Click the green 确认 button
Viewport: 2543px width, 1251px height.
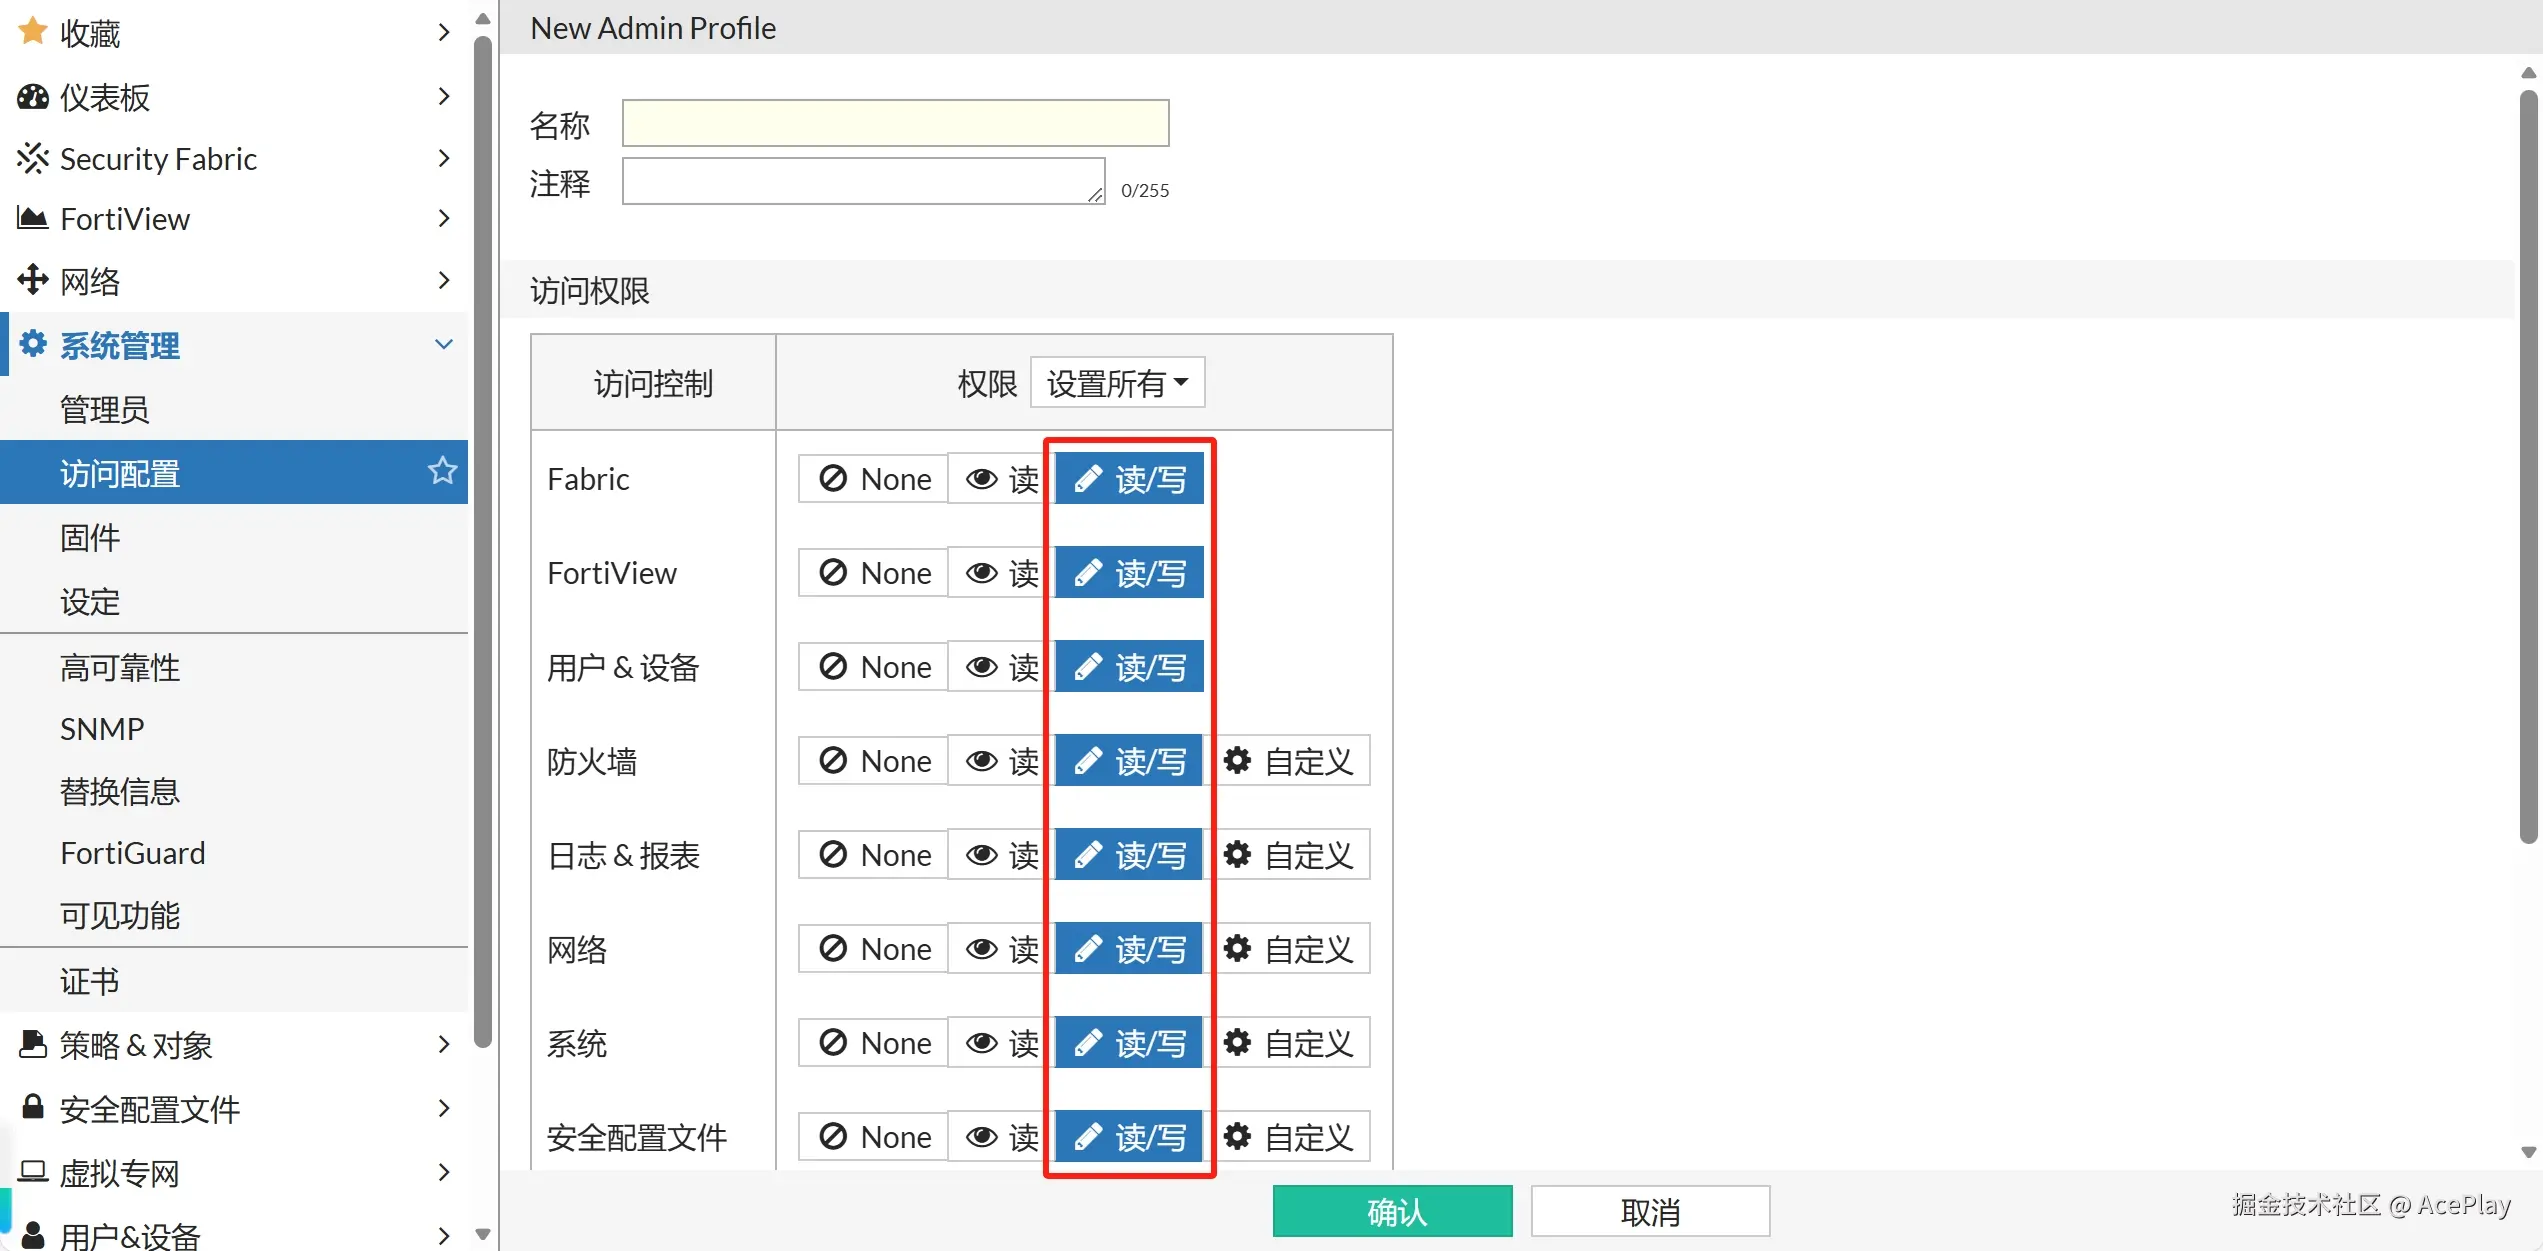pos(1392,1212)
